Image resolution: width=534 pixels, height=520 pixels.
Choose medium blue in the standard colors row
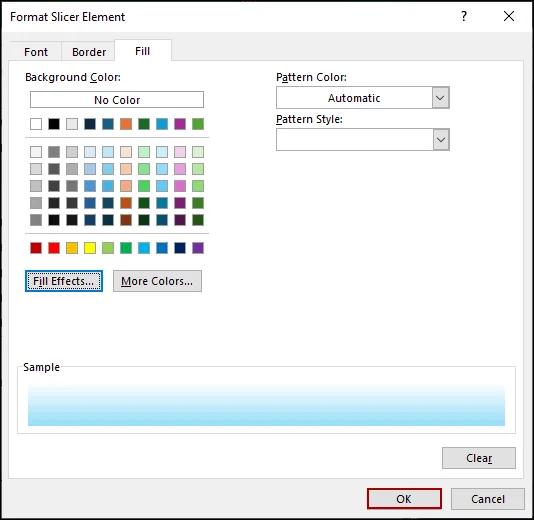162,248
